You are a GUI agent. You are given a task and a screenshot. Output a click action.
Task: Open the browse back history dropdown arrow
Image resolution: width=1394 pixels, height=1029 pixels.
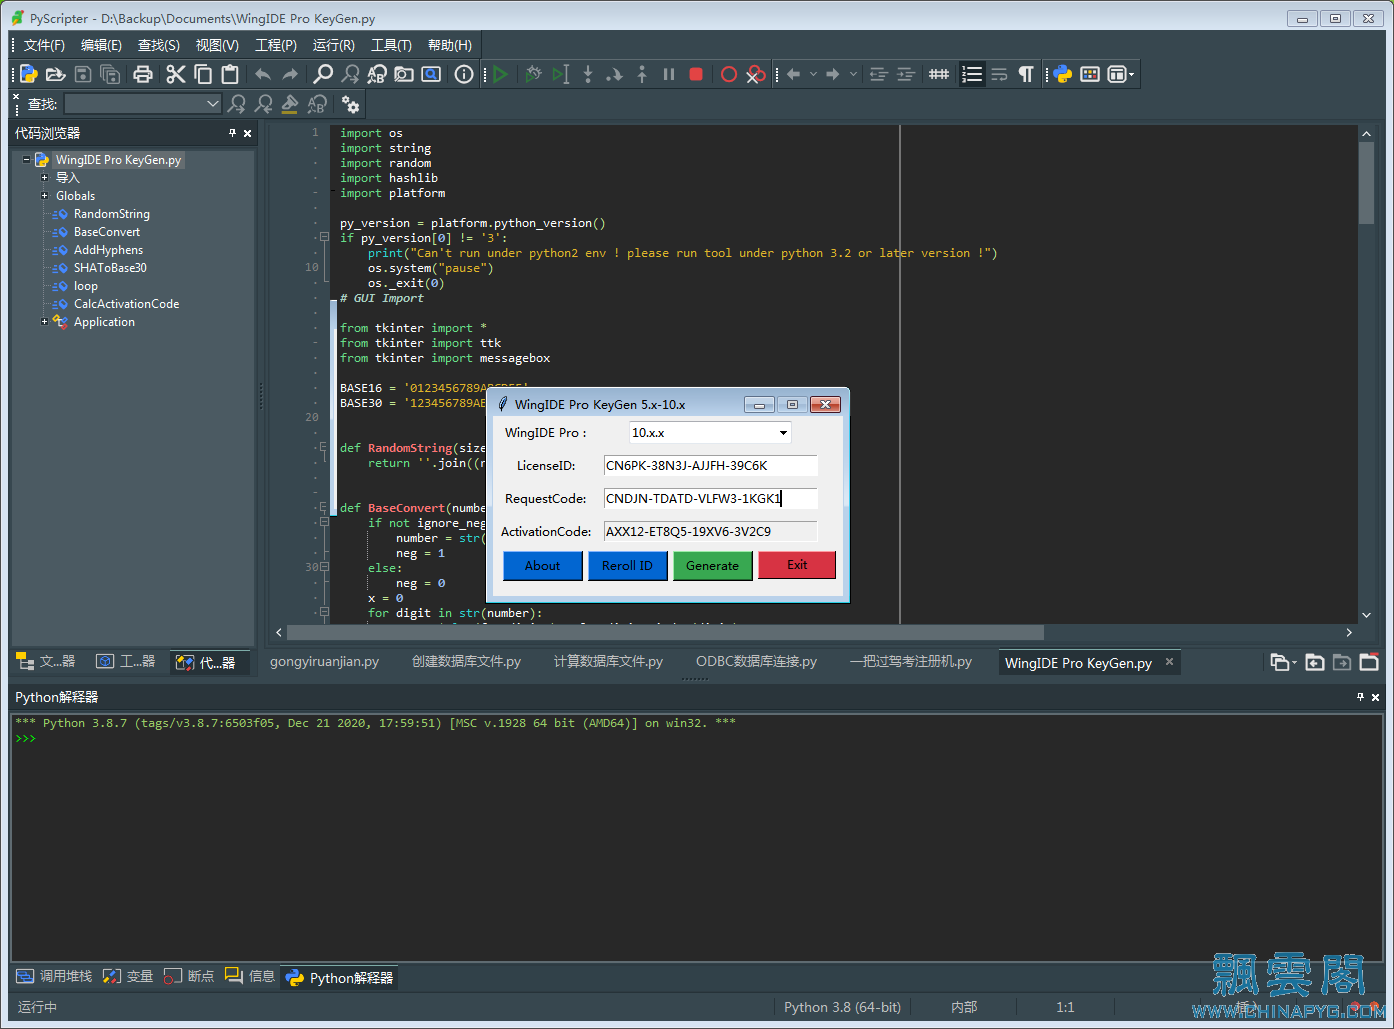click(813, 74)
